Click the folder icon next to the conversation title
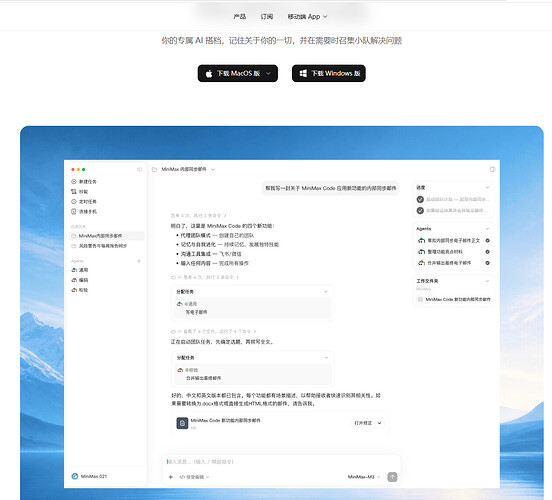This screenshot has width=552, height=500. tap(154, 169)
